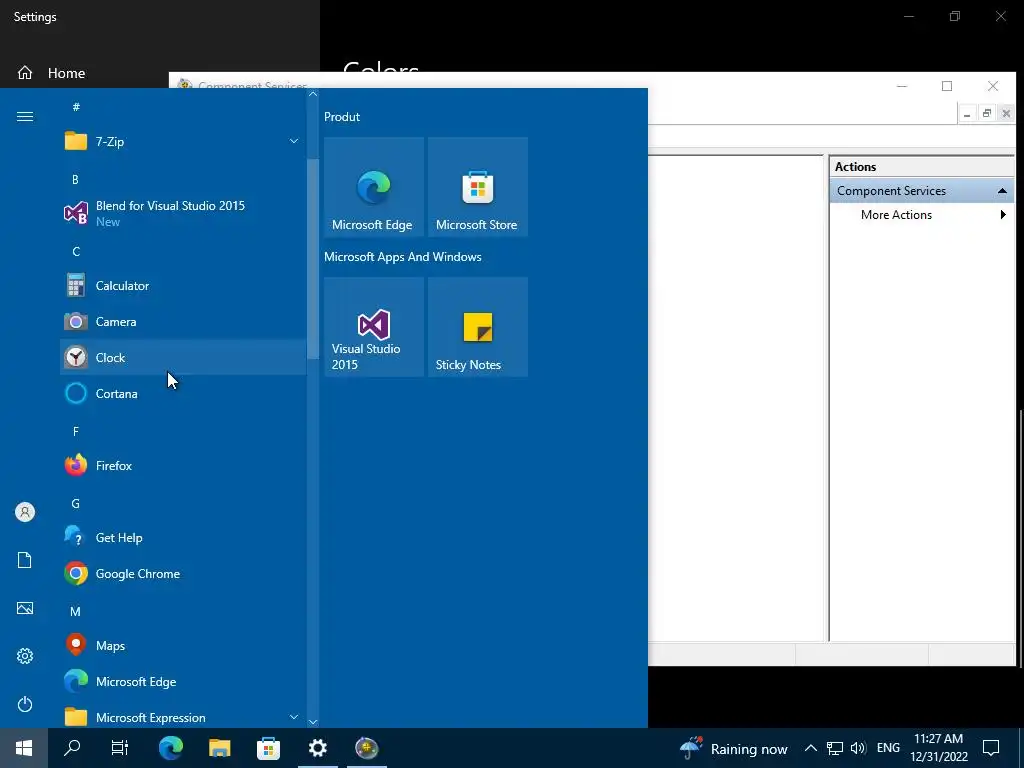This screenshot has height=768, width=1024.
Task: Open More Actions submenu arrow
Action: [x=1003, y=215]
